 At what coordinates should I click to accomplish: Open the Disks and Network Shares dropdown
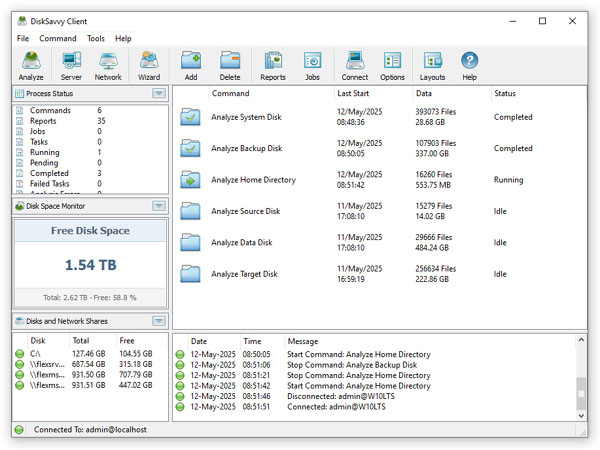pyautogui.click(x=159, y=321)
